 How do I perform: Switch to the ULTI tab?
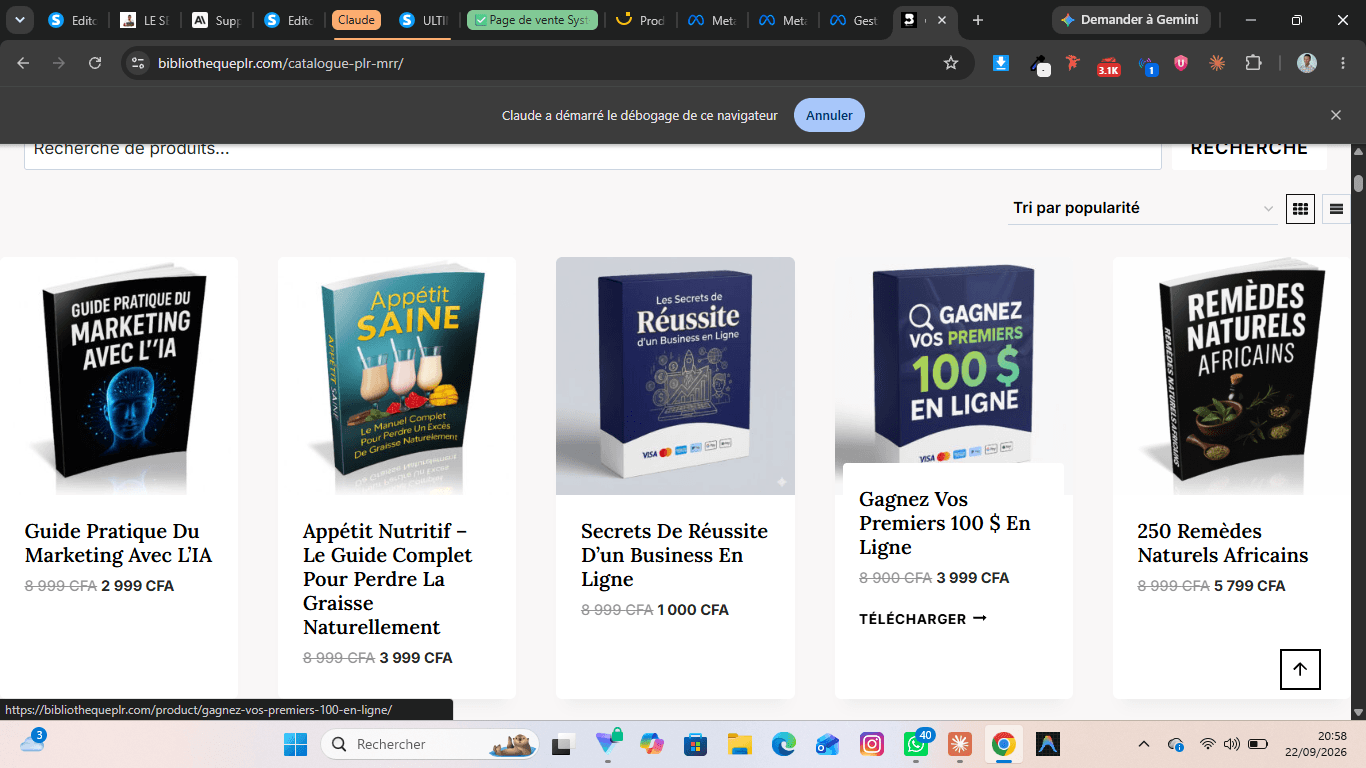click(x=424, y=20)
